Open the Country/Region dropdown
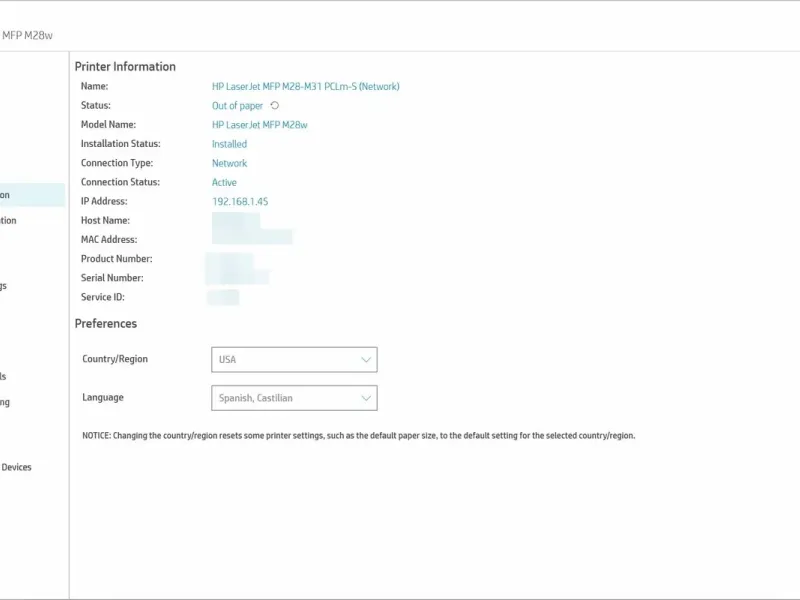This screenshot has height=600, width=800. [294, 360]
